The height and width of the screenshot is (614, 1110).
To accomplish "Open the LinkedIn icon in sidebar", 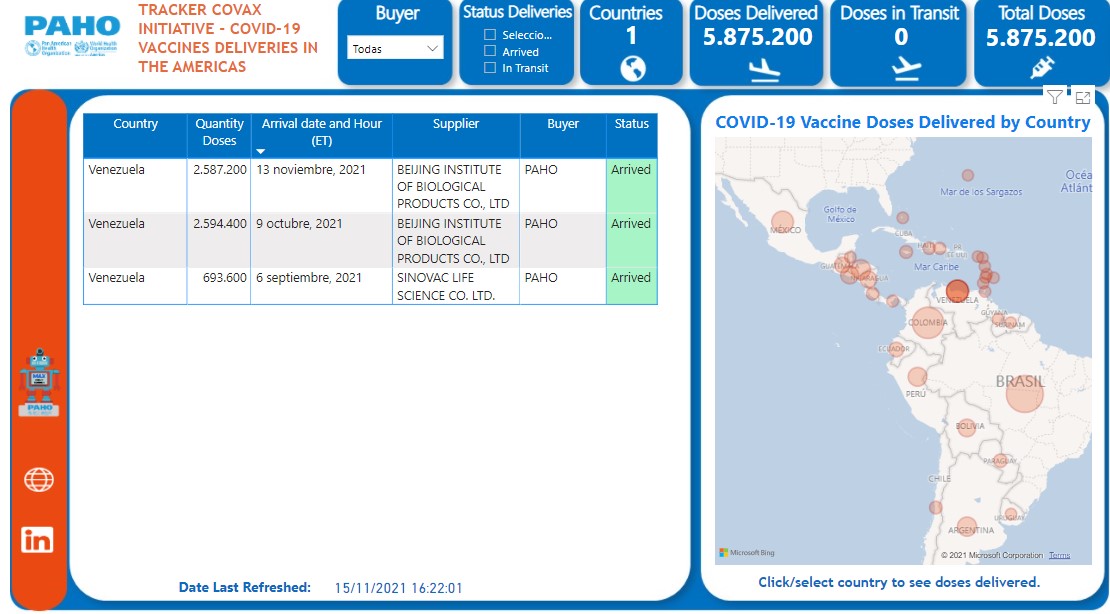I will [x=38, y=540].
